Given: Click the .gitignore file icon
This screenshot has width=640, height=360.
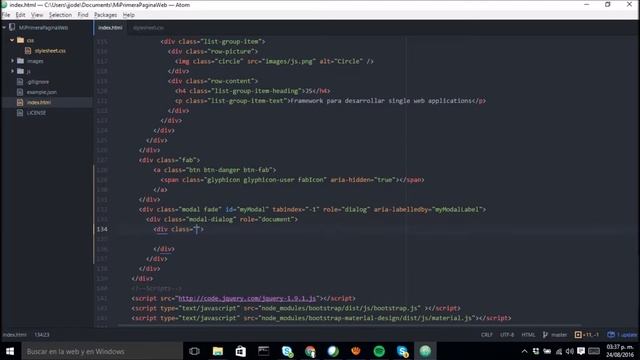Looking at the screenshot, I should pos(20,82).
